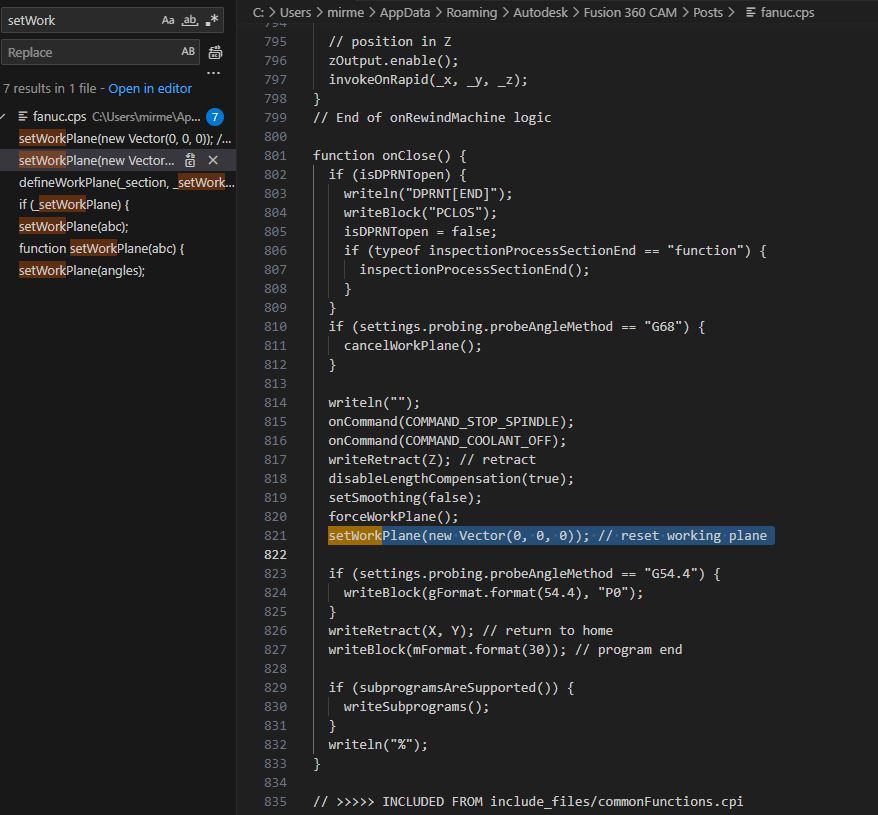Screen dimensions: 878x815
Task: Open the 'function setWorkPlane(abc)' result
Action: [x=102, y=248]
